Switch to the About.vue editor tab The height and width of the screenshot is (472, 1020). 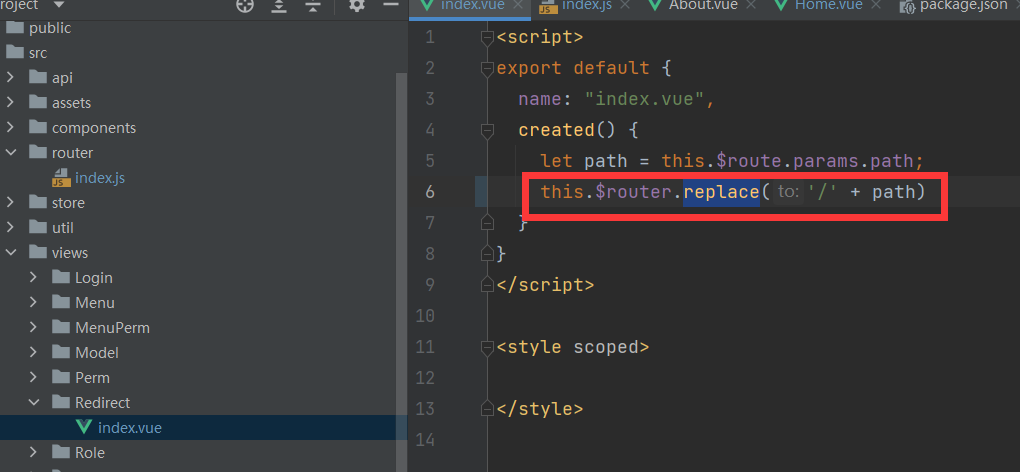(x=703, y=5)
